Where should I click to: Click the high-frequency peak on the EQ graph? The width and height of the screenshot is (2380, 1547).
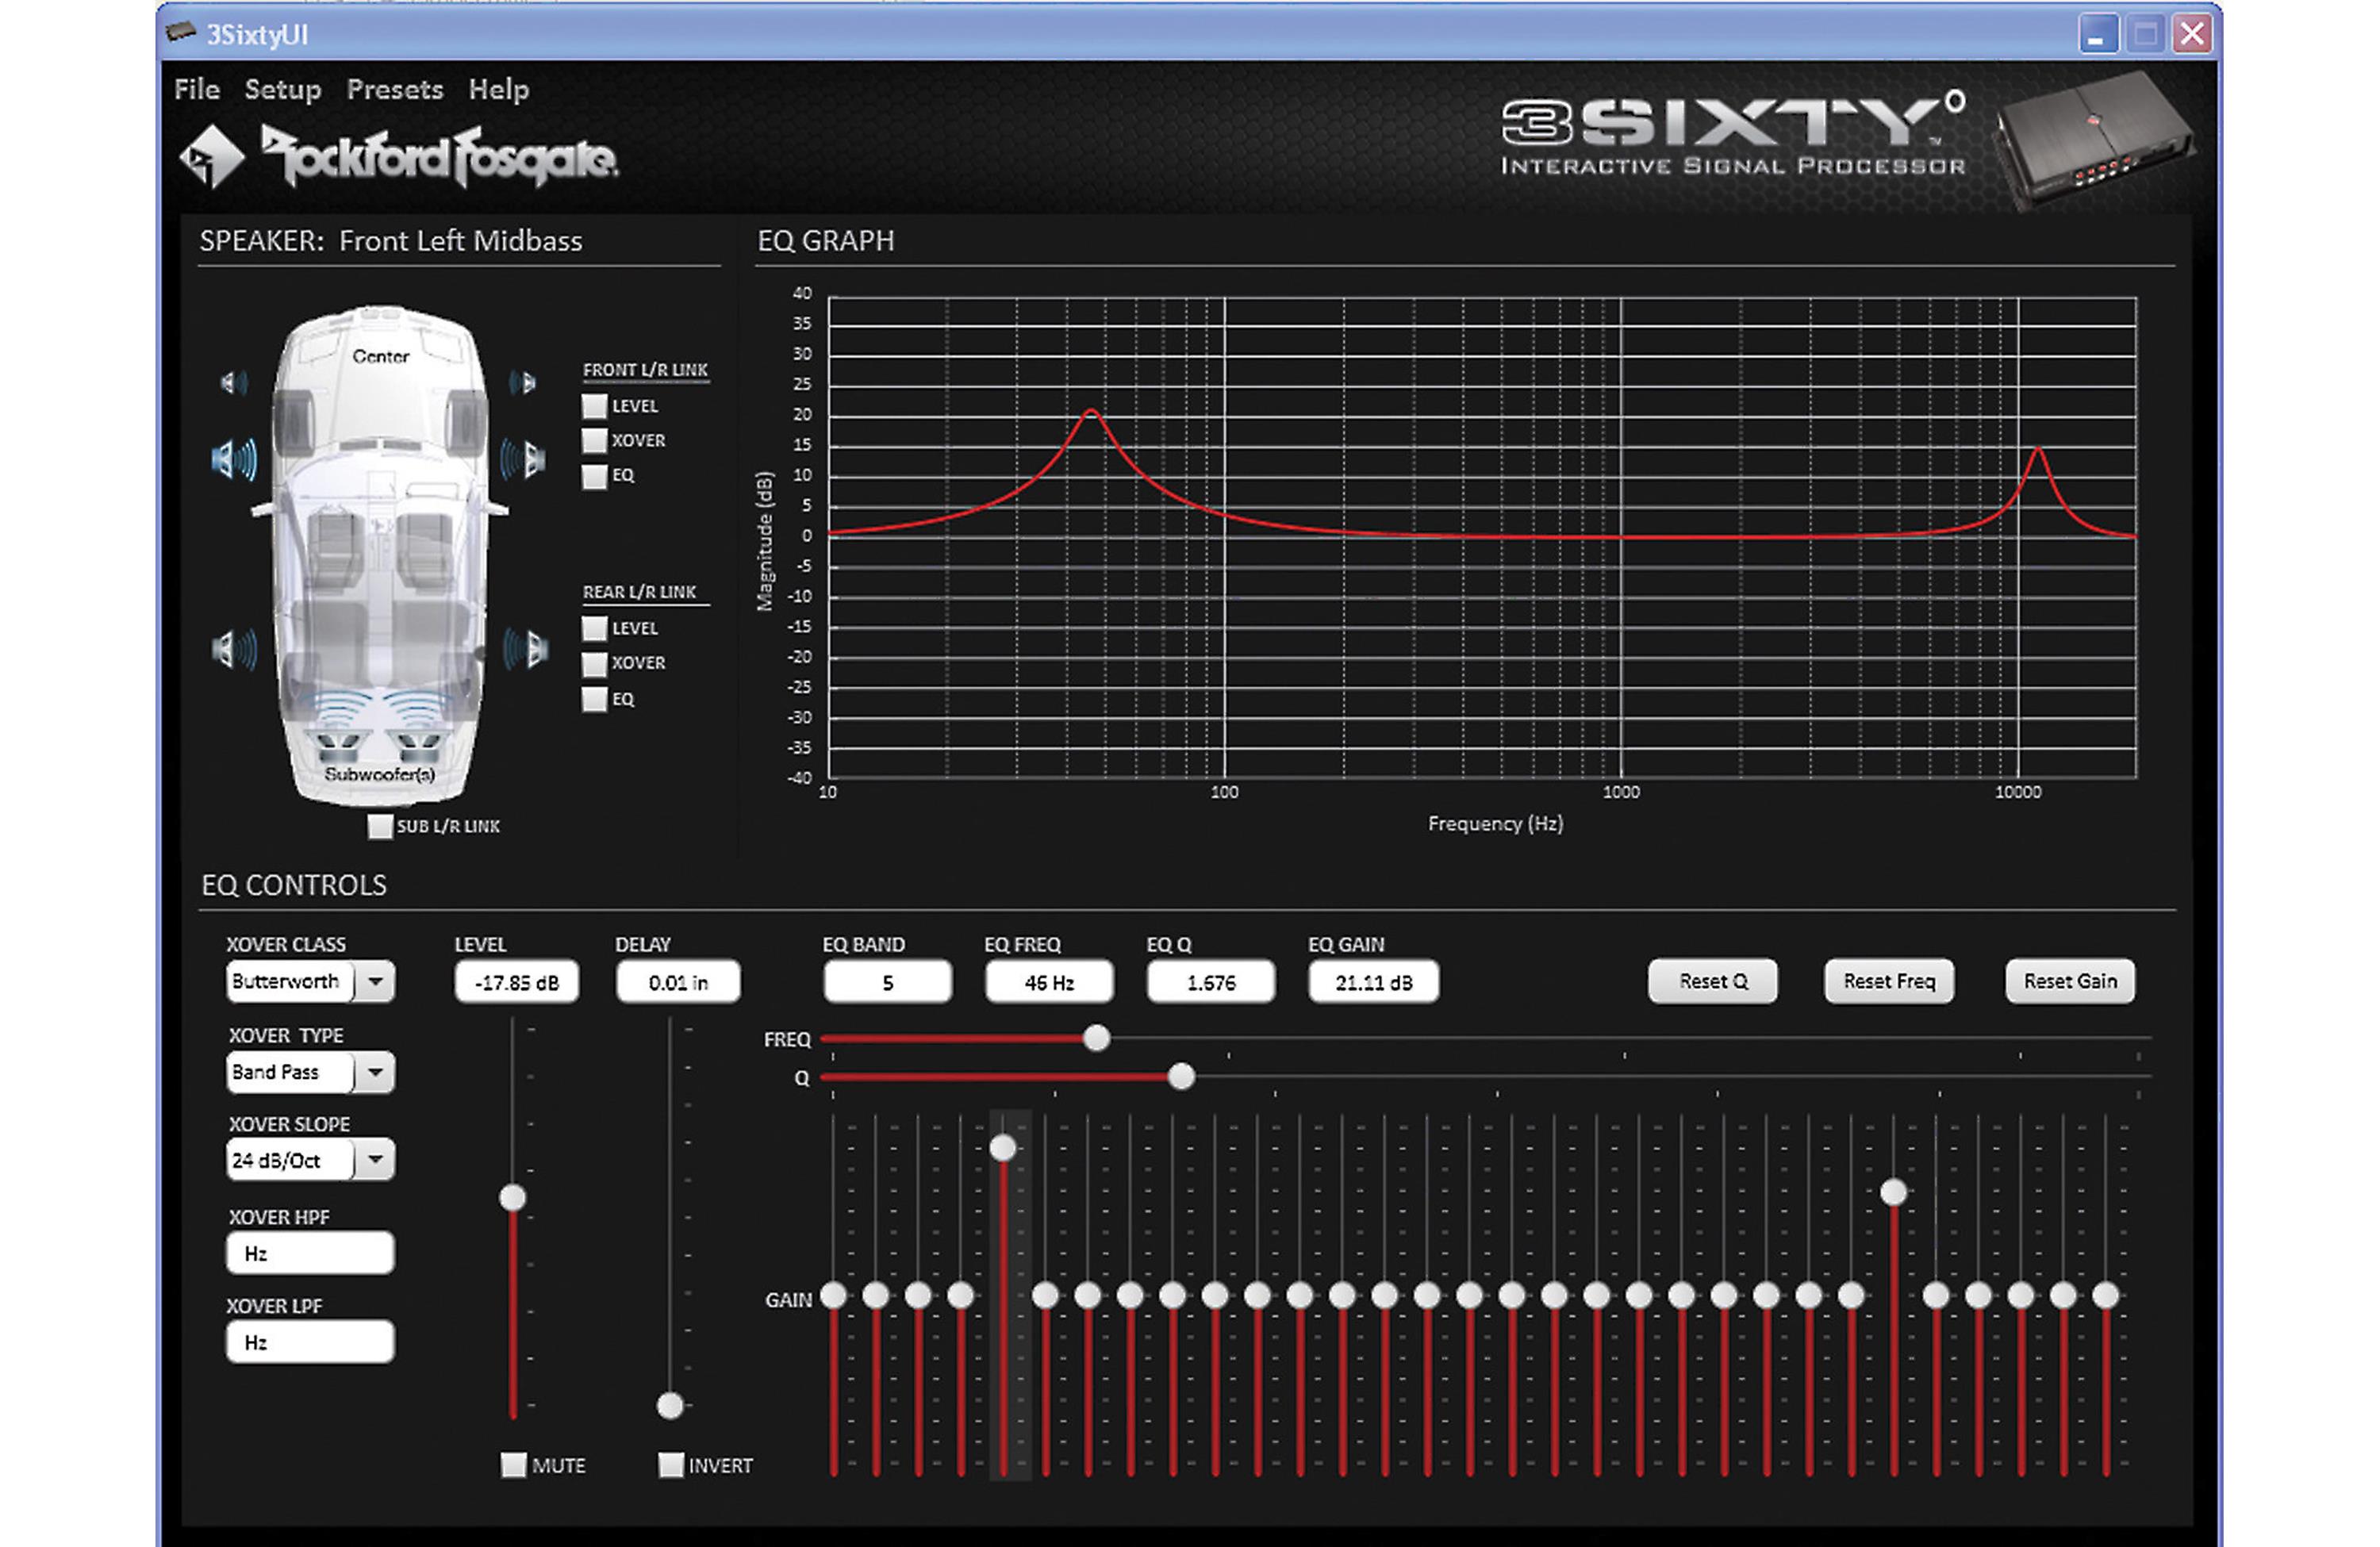point(2038,450)
